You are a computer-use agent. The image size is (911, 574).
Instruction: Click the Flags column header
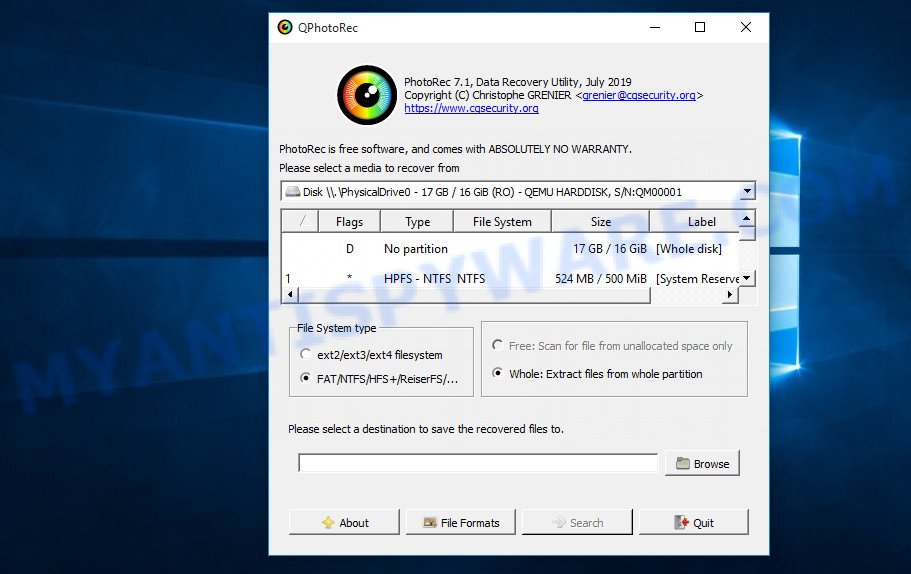[x=349, y=222]
